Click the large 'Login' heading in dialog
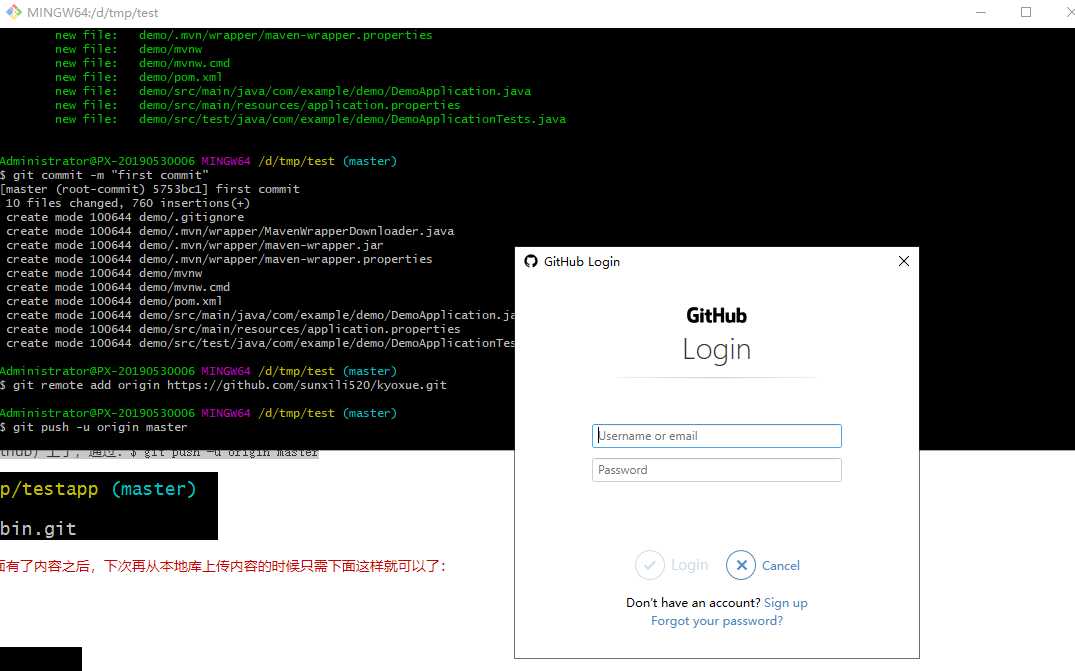Screen dimensions: 1075x671 [x=716, y=350]
